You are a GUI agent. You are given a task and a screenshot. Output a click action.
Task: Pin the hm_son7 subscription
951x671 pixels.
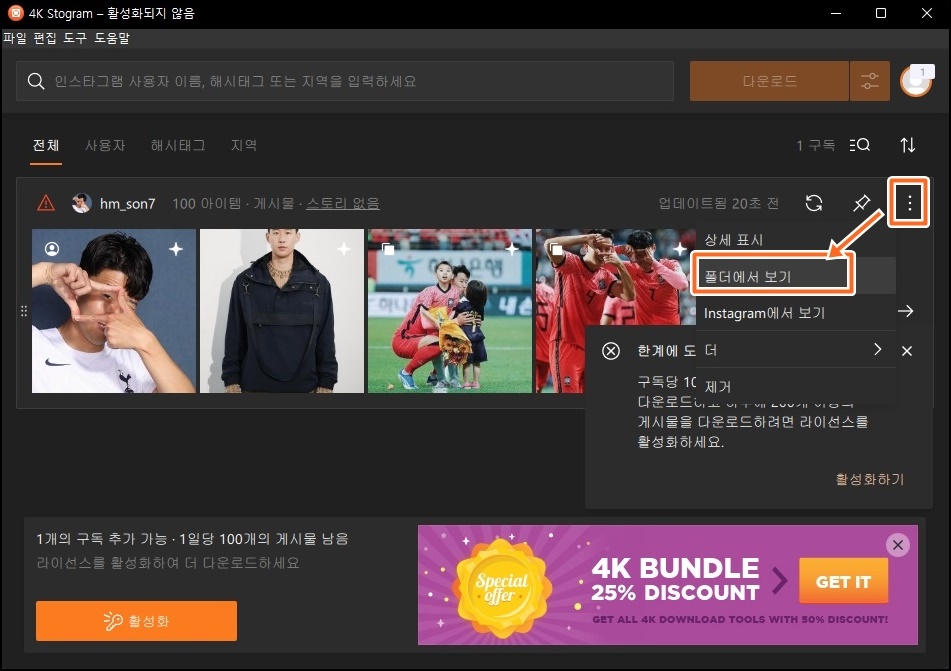[x=862, y=203]
